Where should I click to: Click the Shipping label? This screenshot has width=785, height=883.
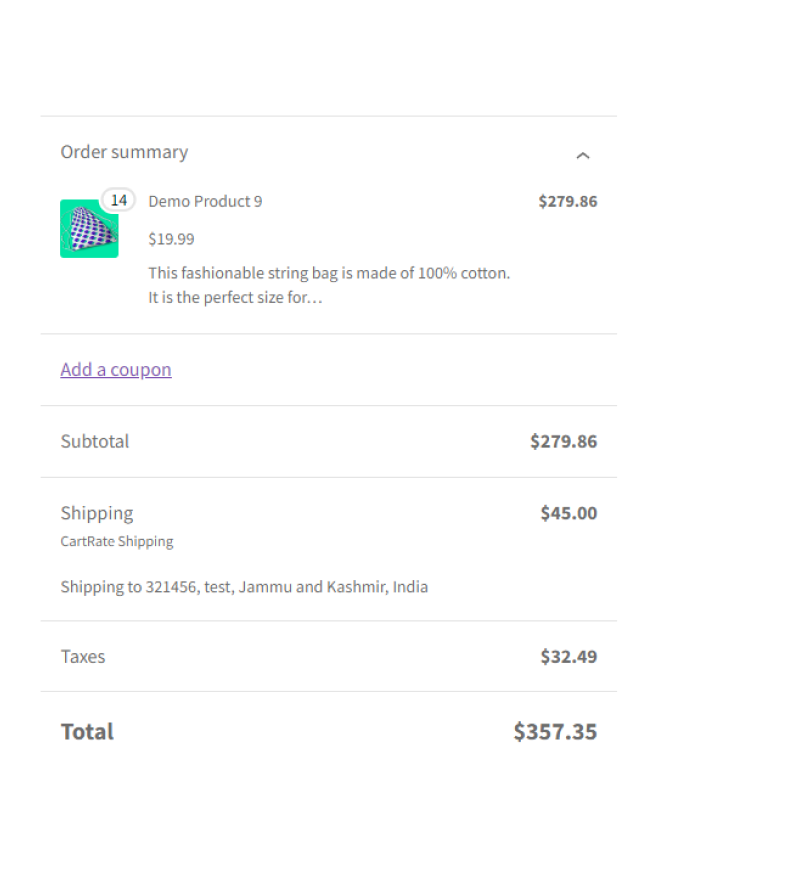coord(97,513)
